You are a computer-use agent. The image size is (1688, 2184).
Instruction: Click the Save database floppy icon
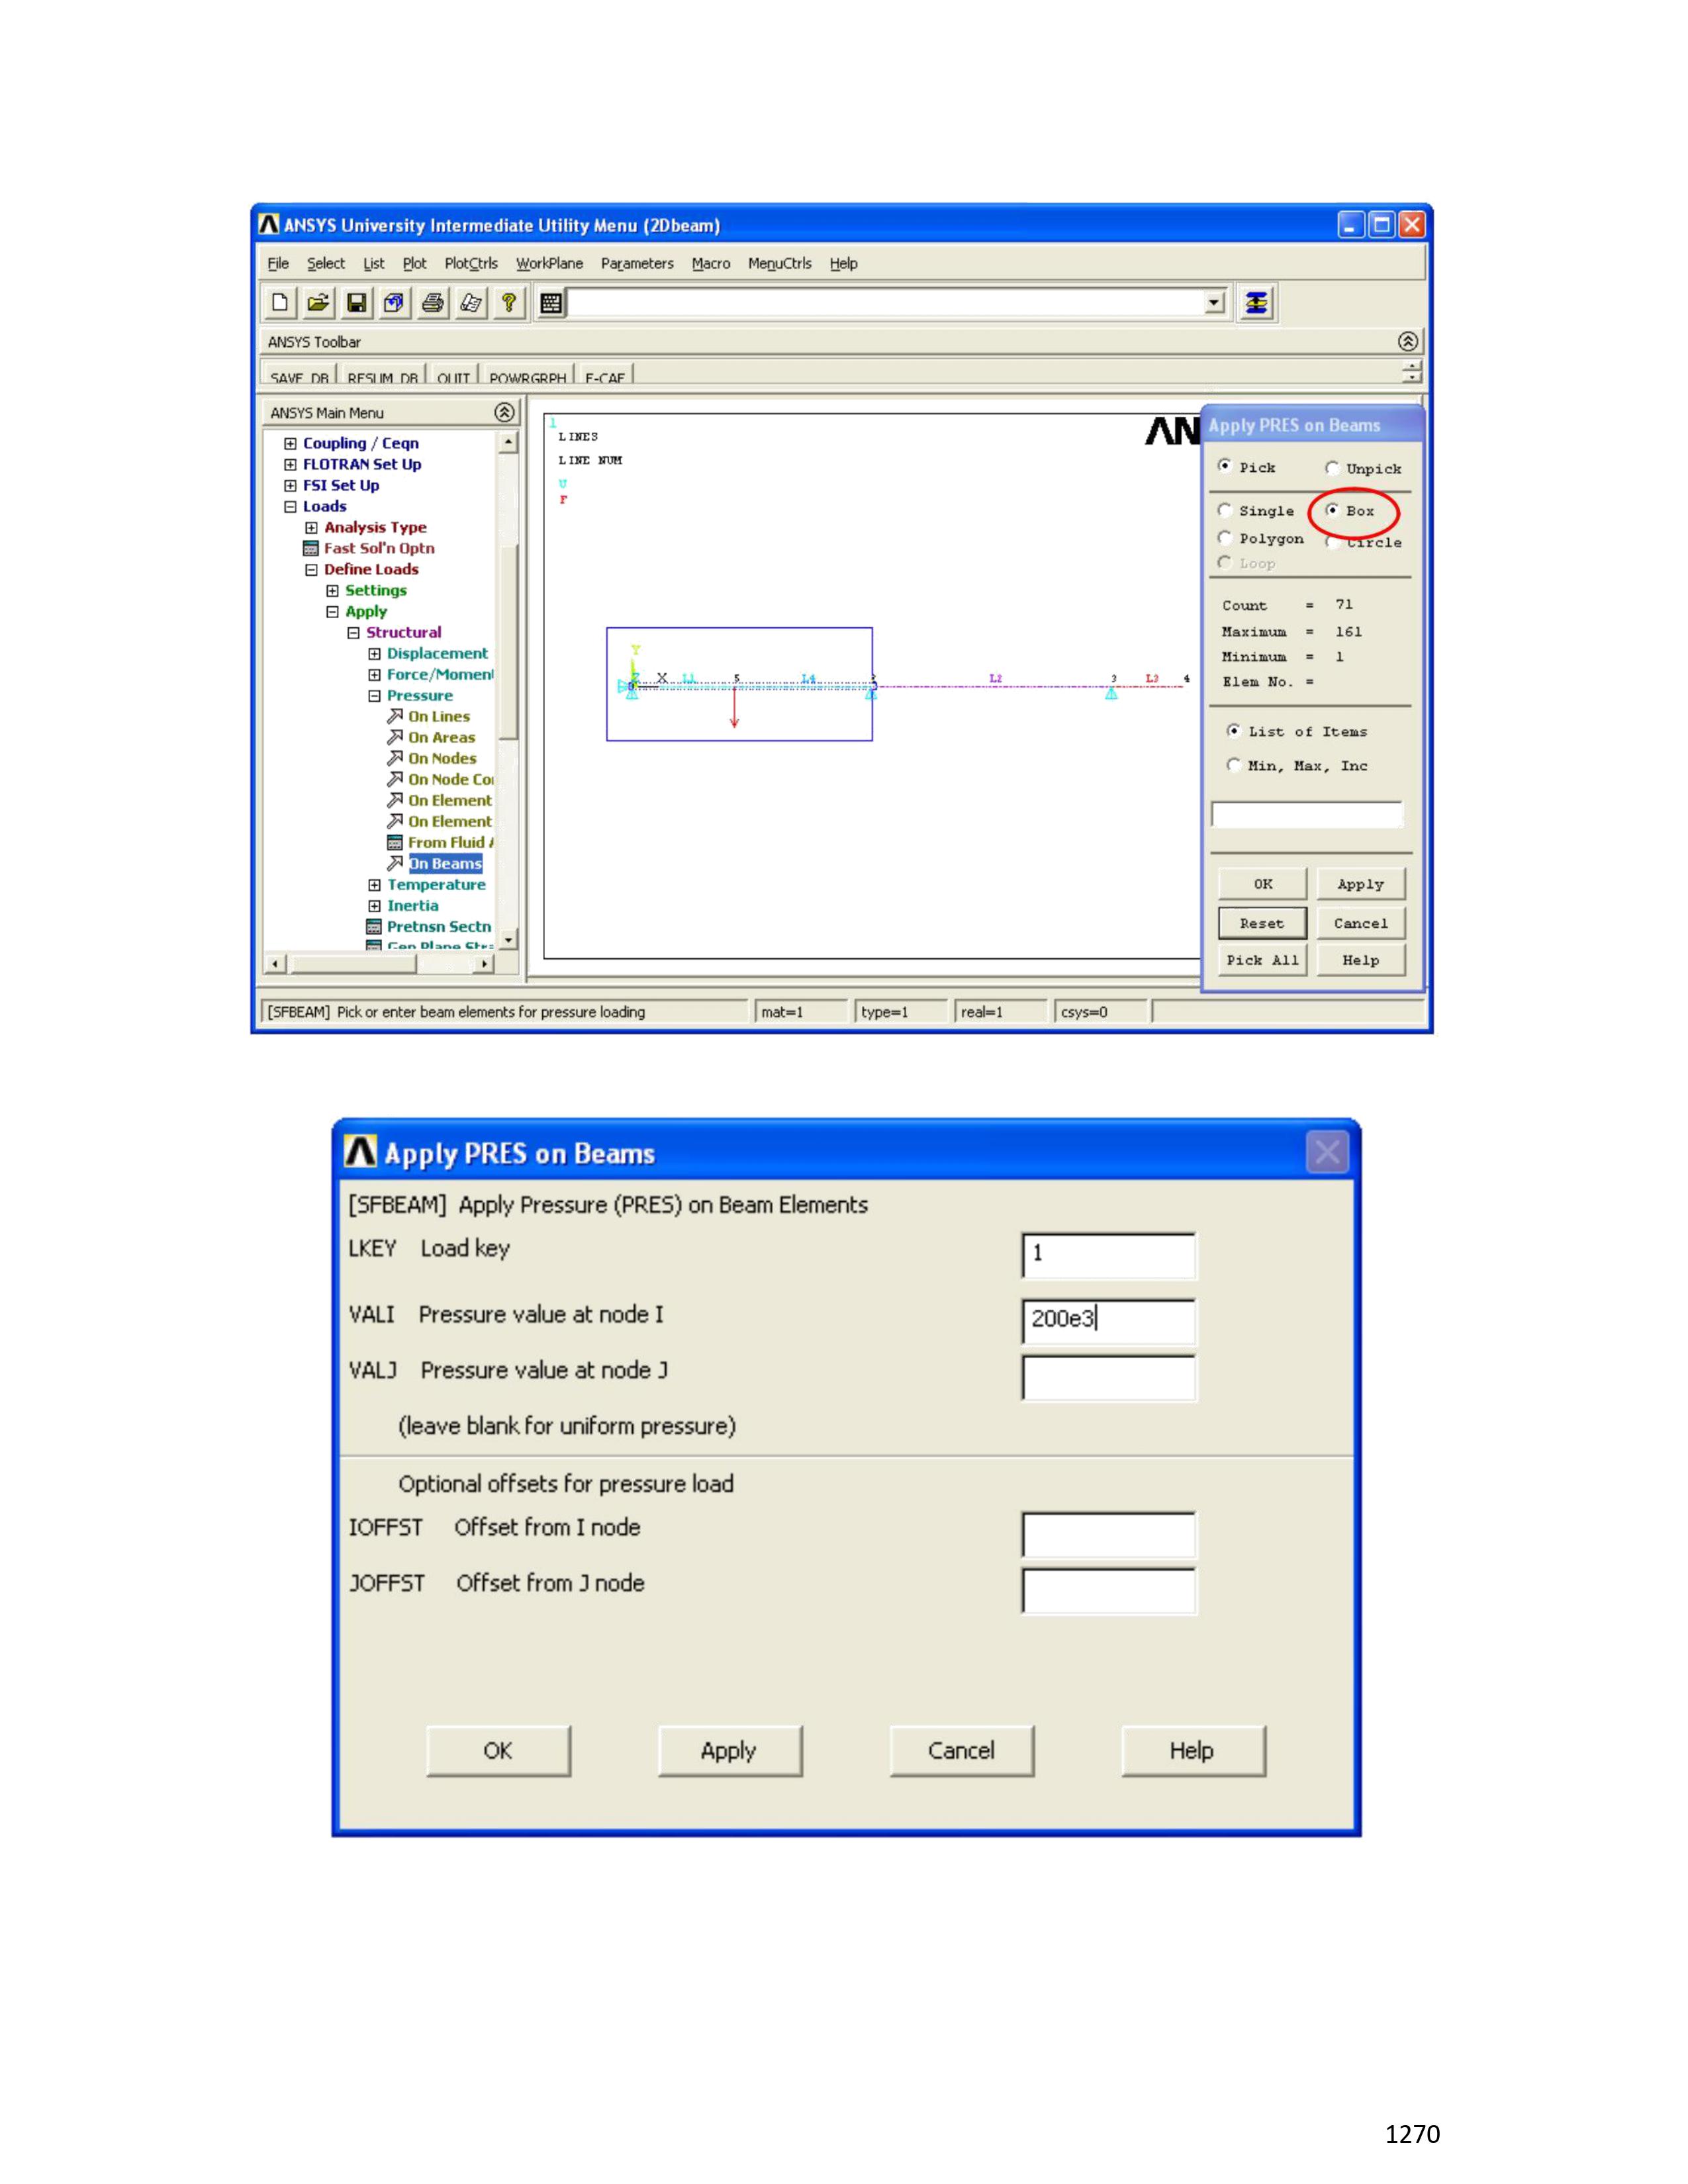(356, 303)
